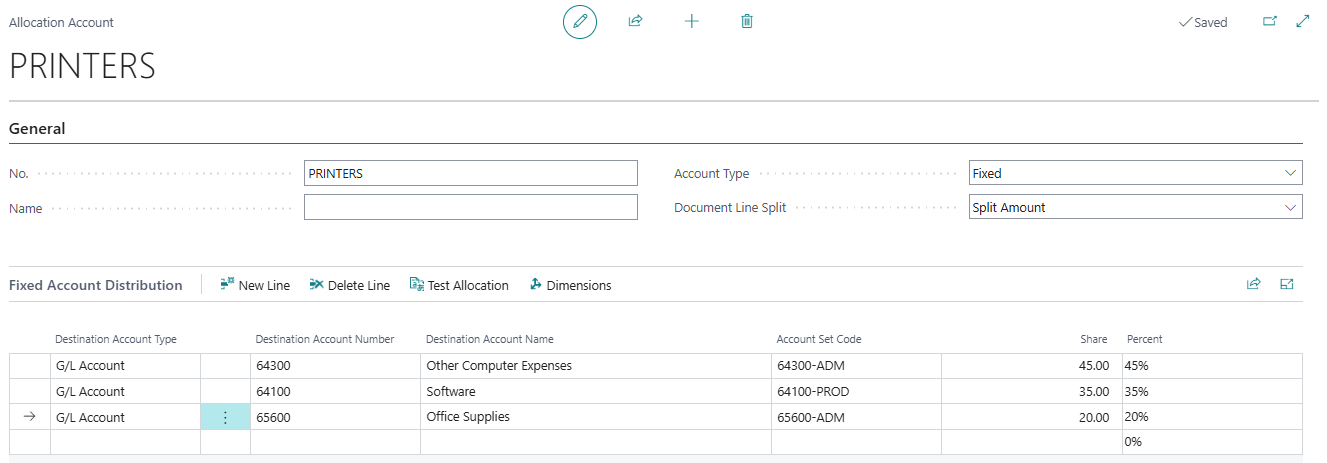Open the Document Line Split dropdown
Screen dimensions: 1327x463
click(x=1135, y=207)
